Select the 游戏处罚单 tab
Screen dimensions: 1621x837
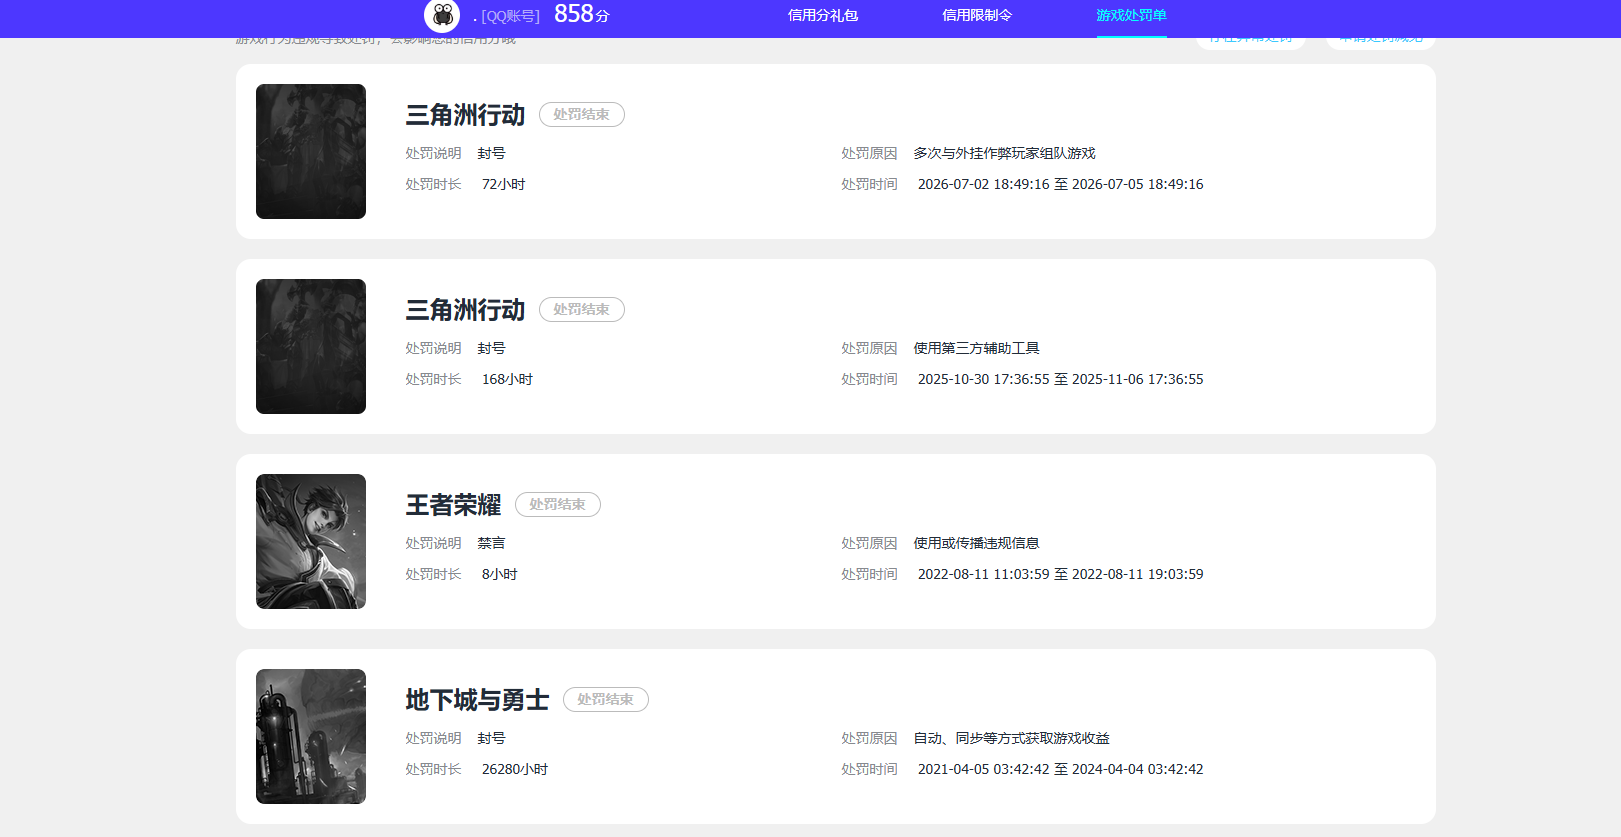[x=1131, y=16]
